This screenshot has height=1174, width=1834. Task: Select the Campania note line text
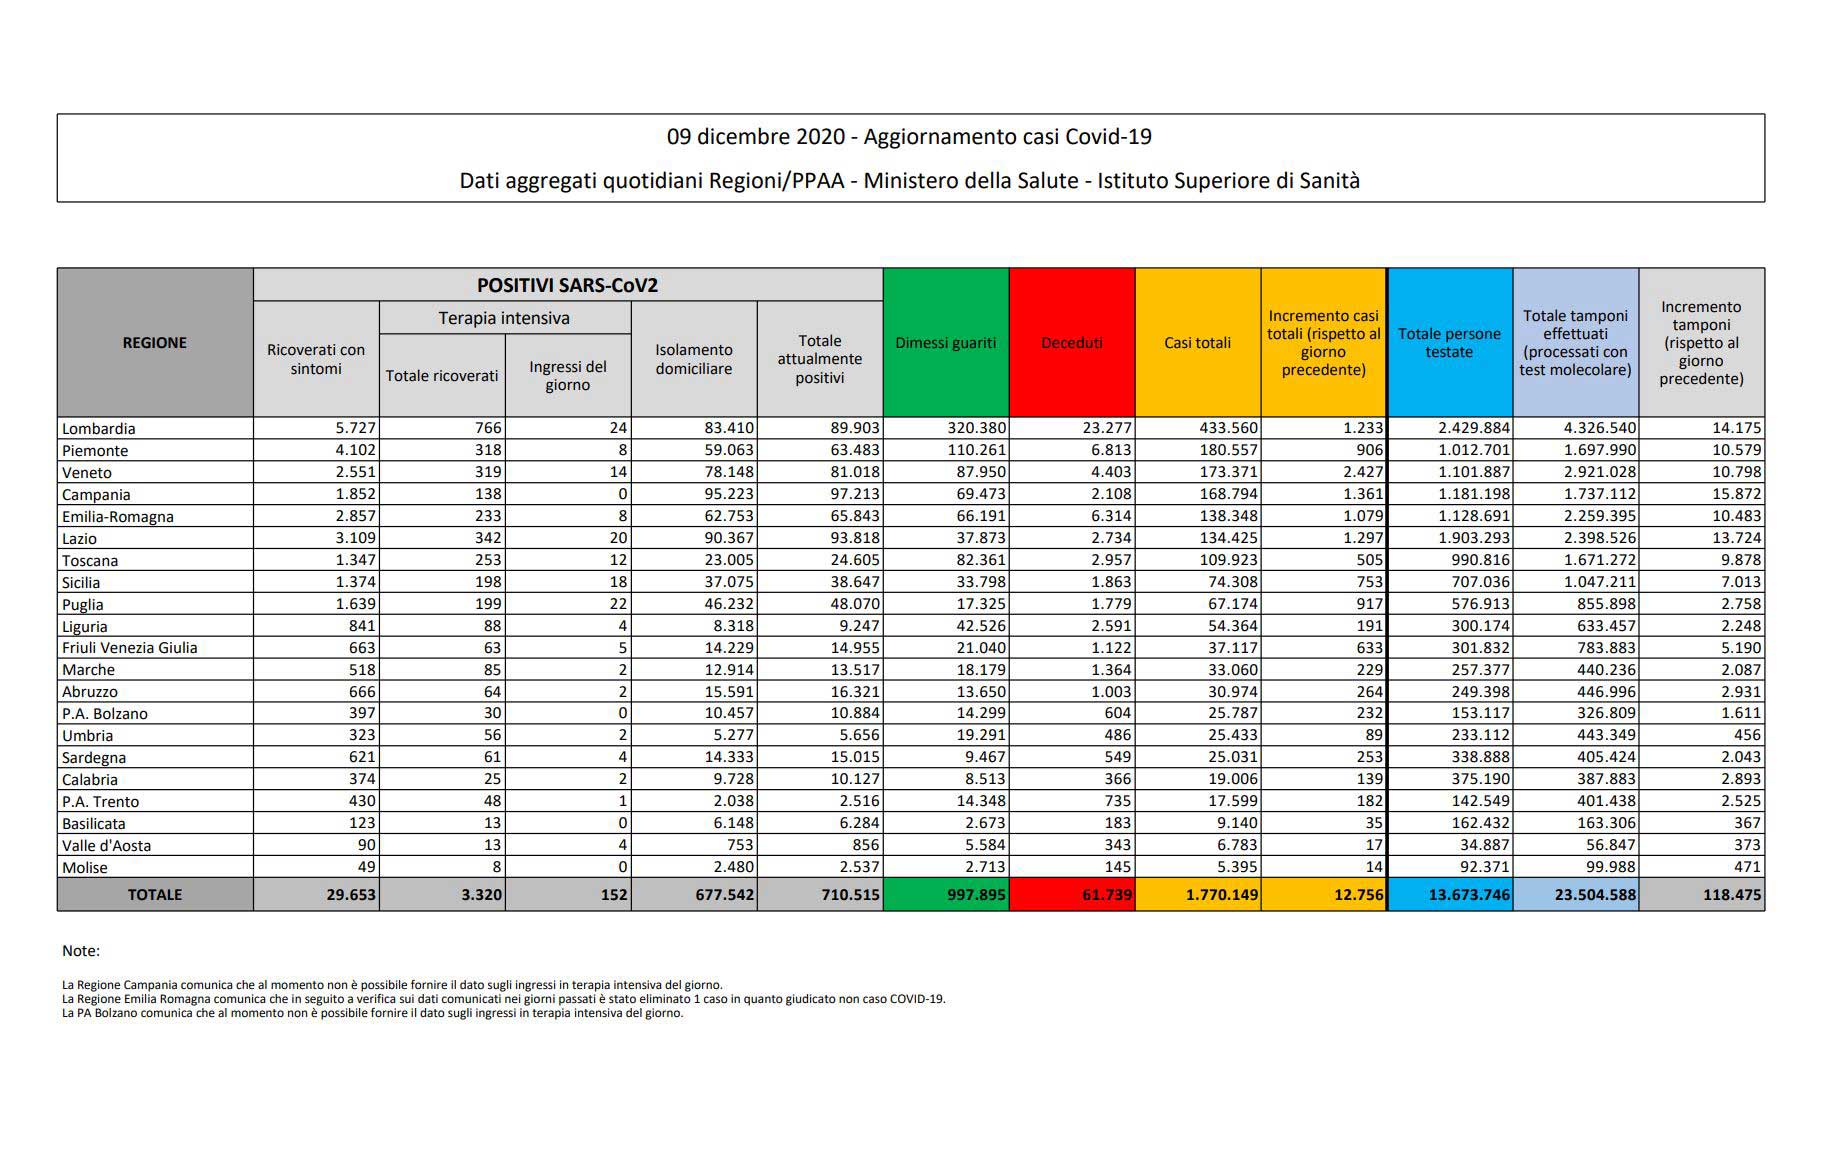click(392, 984)
